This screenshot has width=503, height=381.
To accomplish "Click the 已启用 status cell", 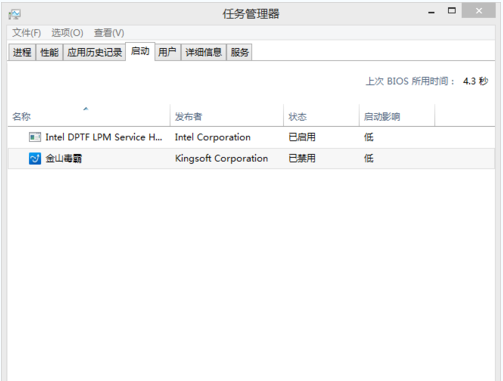I will [302, 137].
